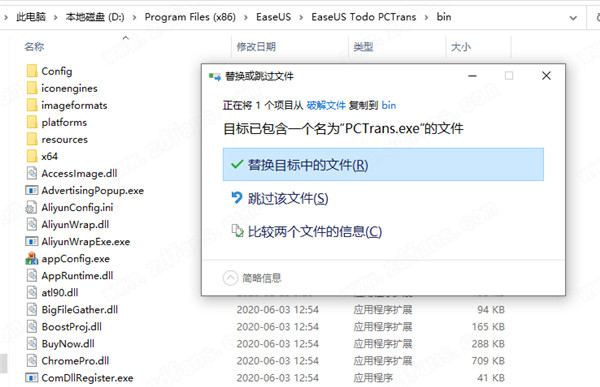The width and height of the screenshot is (600, 387).
Task: Select the AdvertisingPopup.exe application icon
Action: (32, 190)
